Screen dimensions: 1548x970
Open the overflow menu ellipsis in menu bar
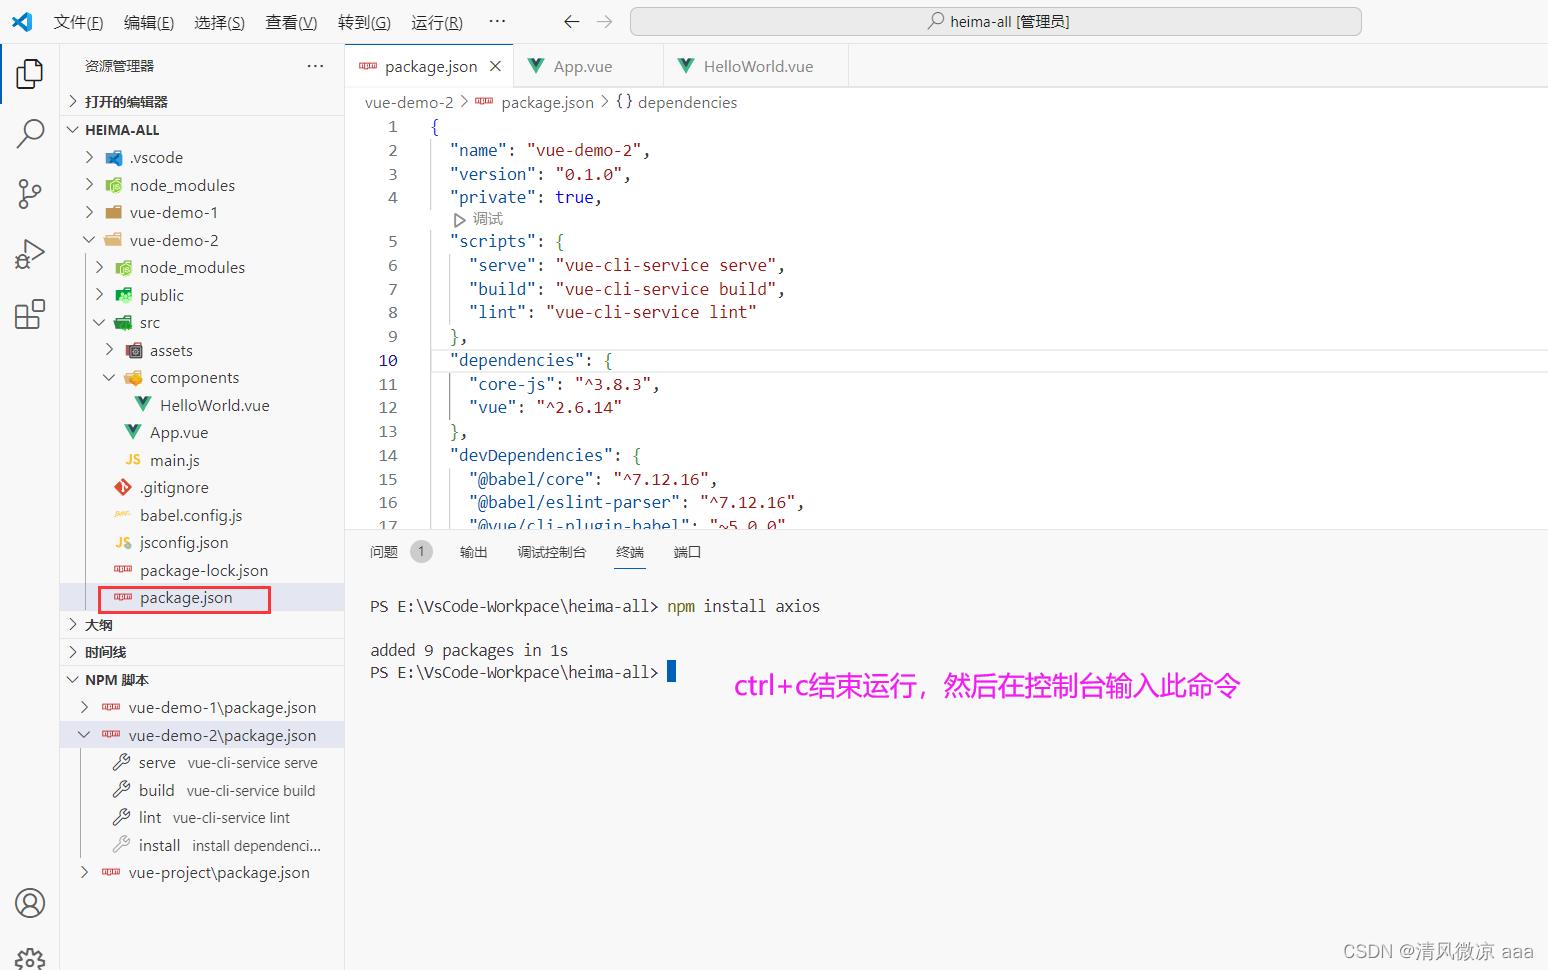click(x=497, y=21)
